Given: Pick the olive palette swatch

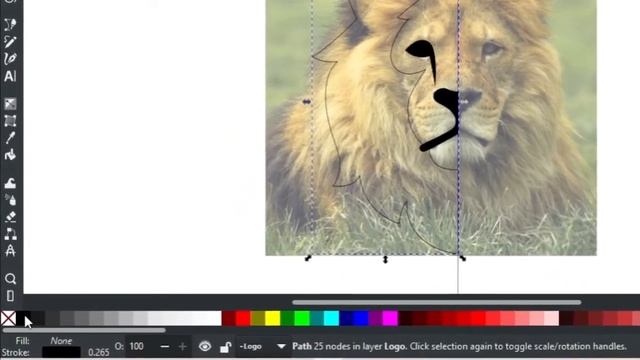Looking at the screenshot, I should coord(258,318).
